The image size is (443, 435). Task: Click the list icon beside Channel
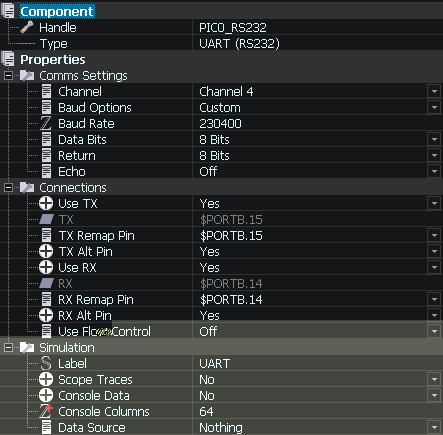tap(46, 91)
